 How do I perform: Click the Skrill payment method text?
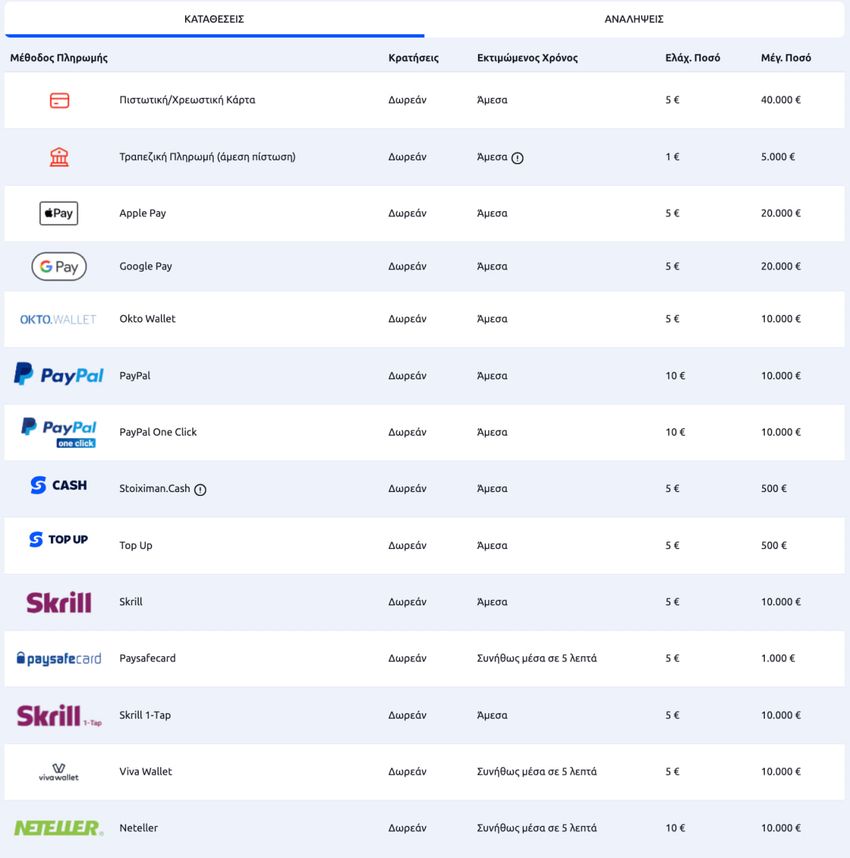click(131, 602)
